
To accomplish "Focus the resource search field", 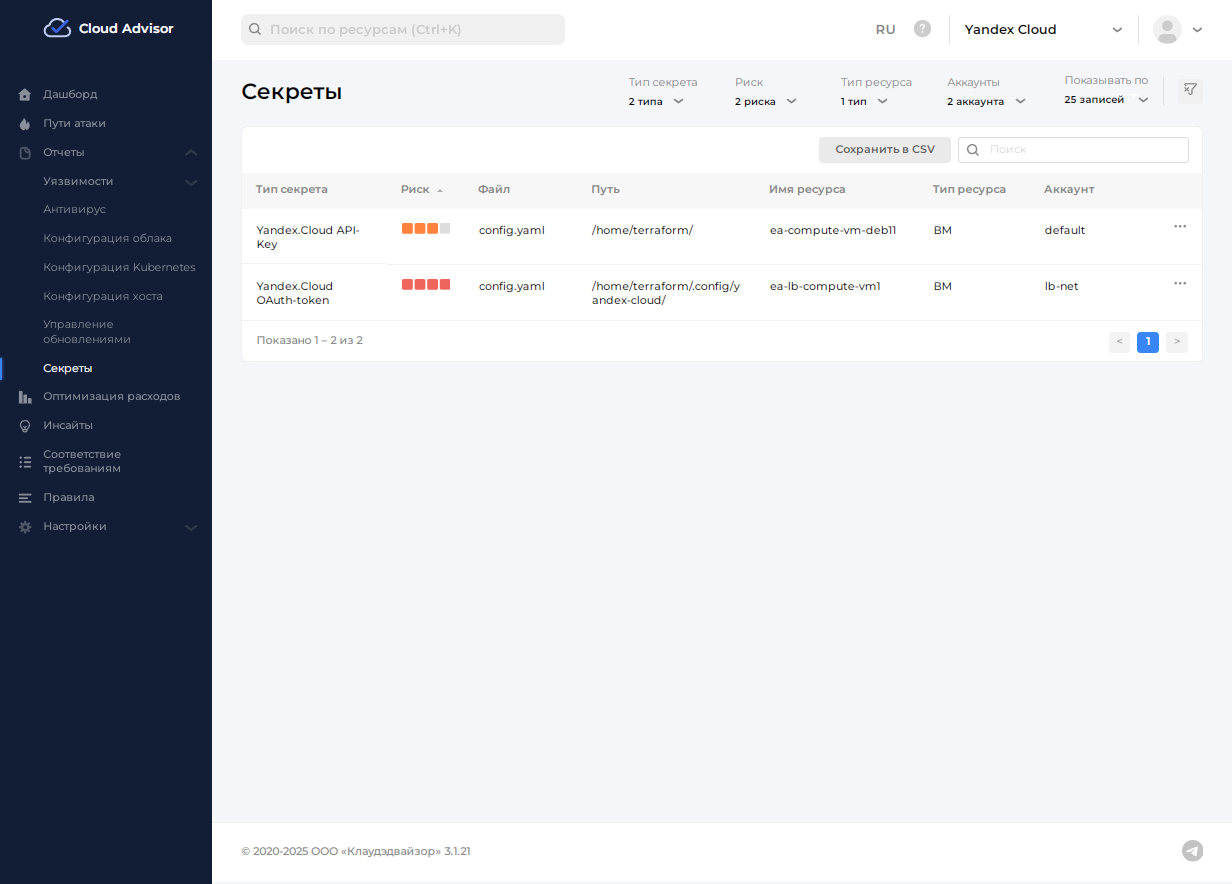I will [403, 30].
